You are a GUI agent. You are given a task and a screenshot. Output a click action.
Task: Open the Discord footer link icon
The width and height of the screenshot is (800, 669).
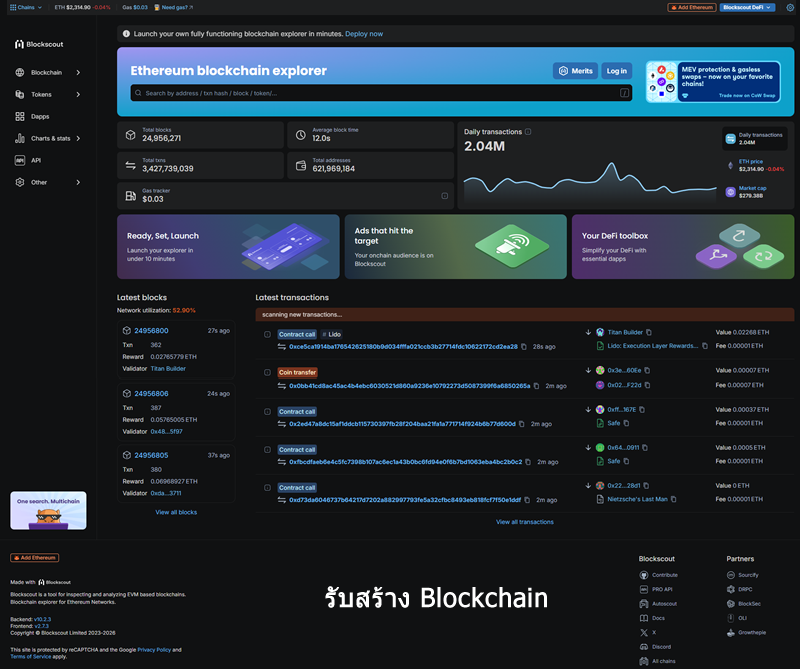[x=644, y=647]
